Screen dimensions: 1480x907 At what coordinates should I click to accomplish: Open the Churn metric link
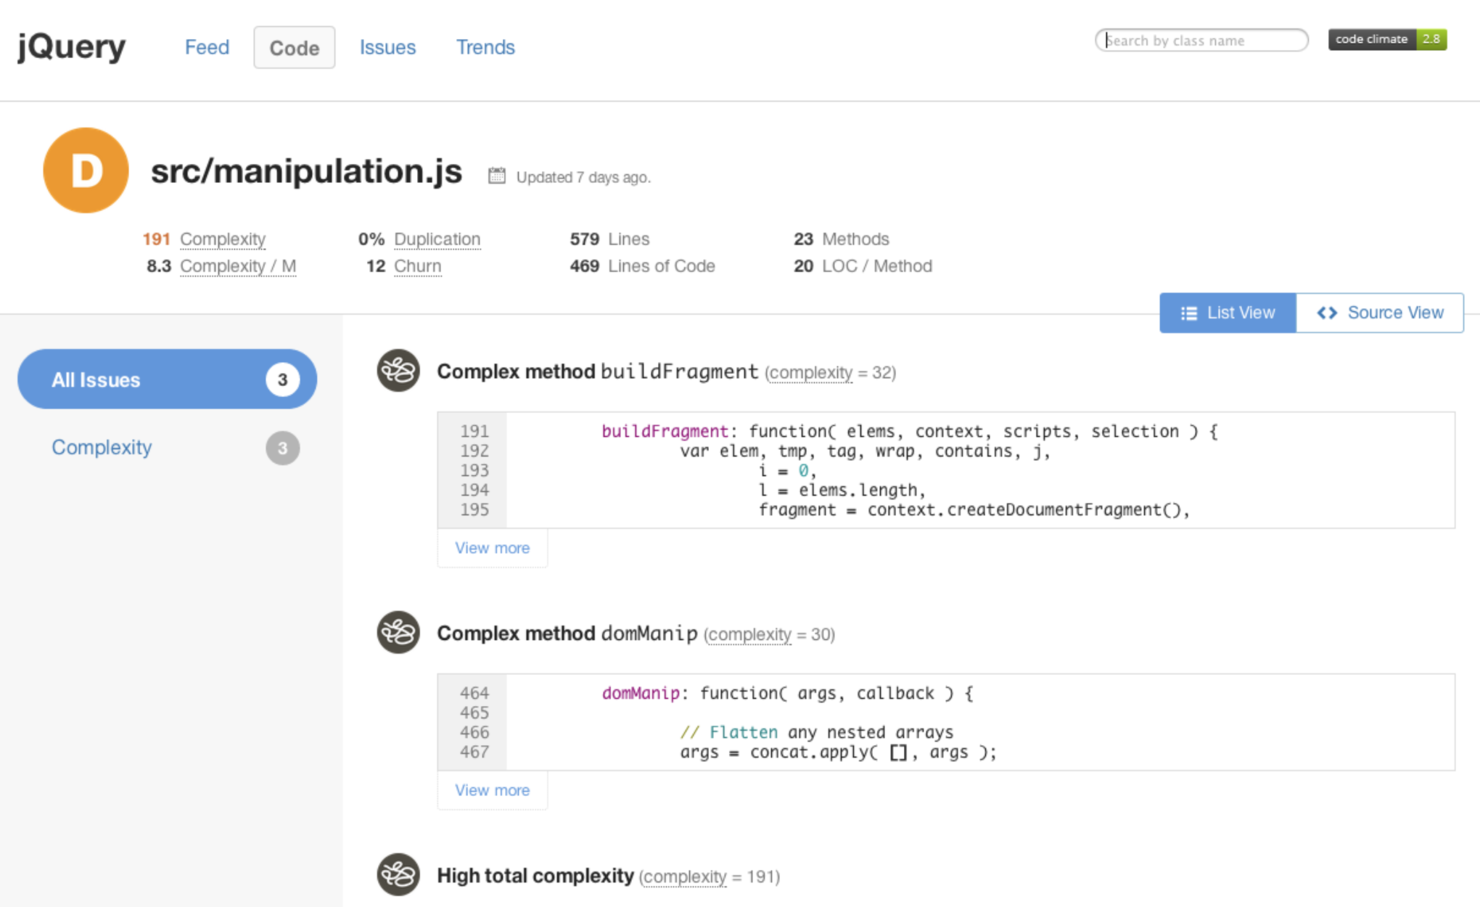417,266
